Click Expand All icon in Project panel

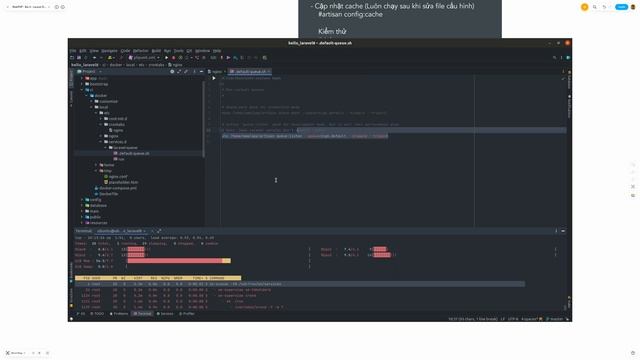179,71
